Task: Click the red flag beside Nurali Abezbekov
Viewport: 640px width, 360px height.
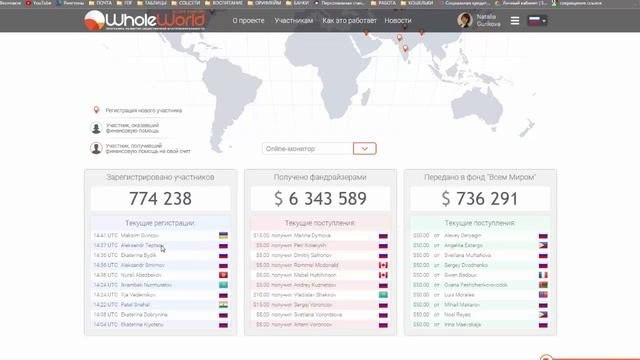Action: (223, 275)
